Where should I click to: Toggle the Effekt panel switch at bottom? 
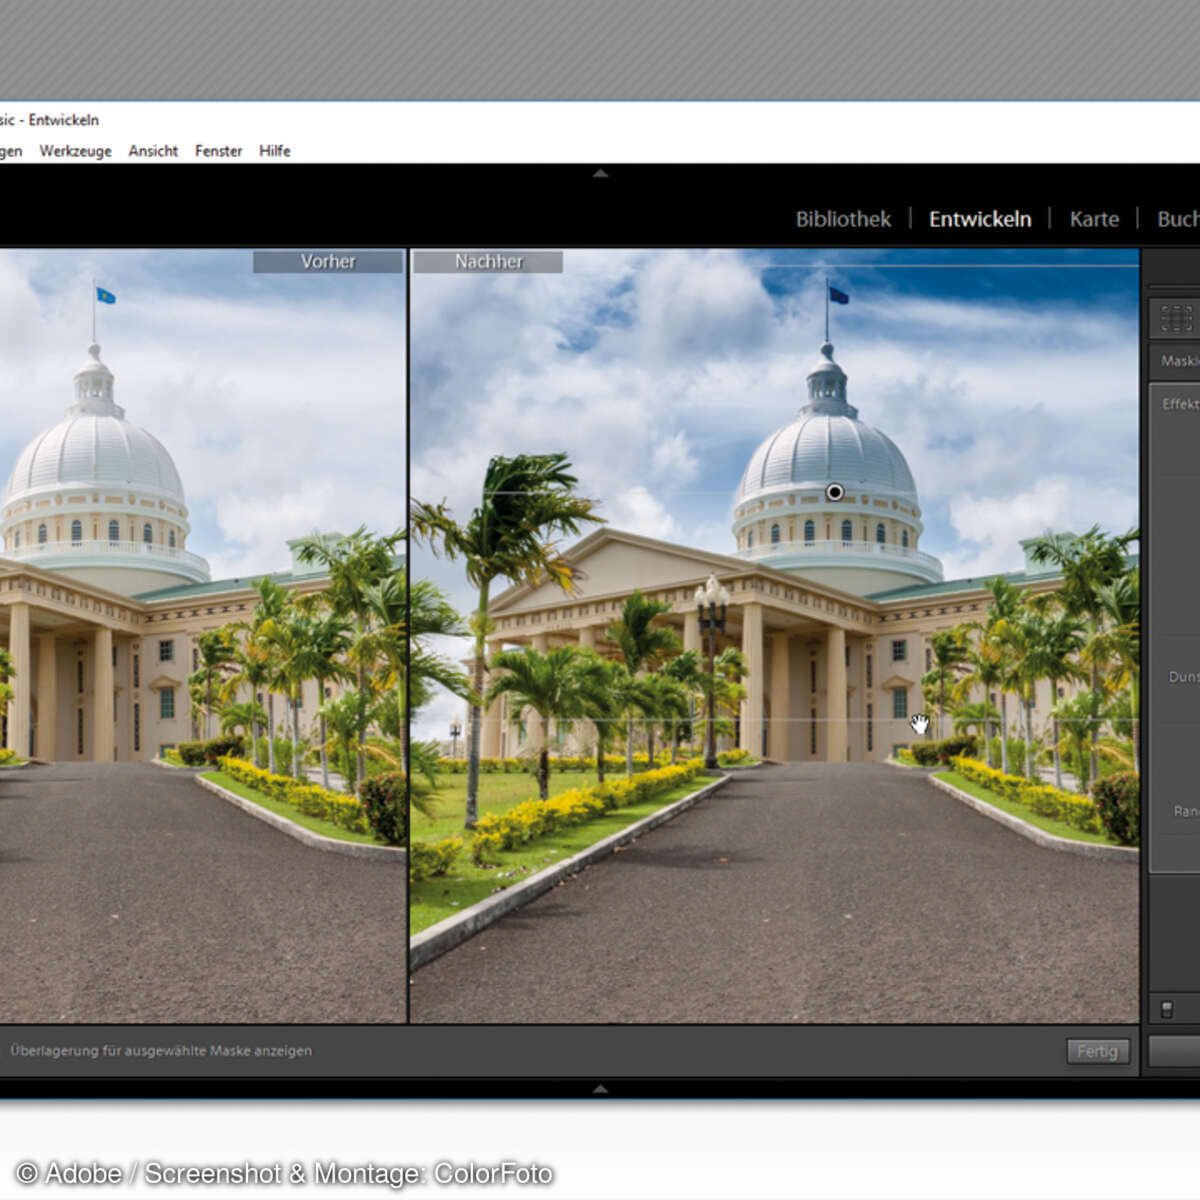coord(1168,1006)
